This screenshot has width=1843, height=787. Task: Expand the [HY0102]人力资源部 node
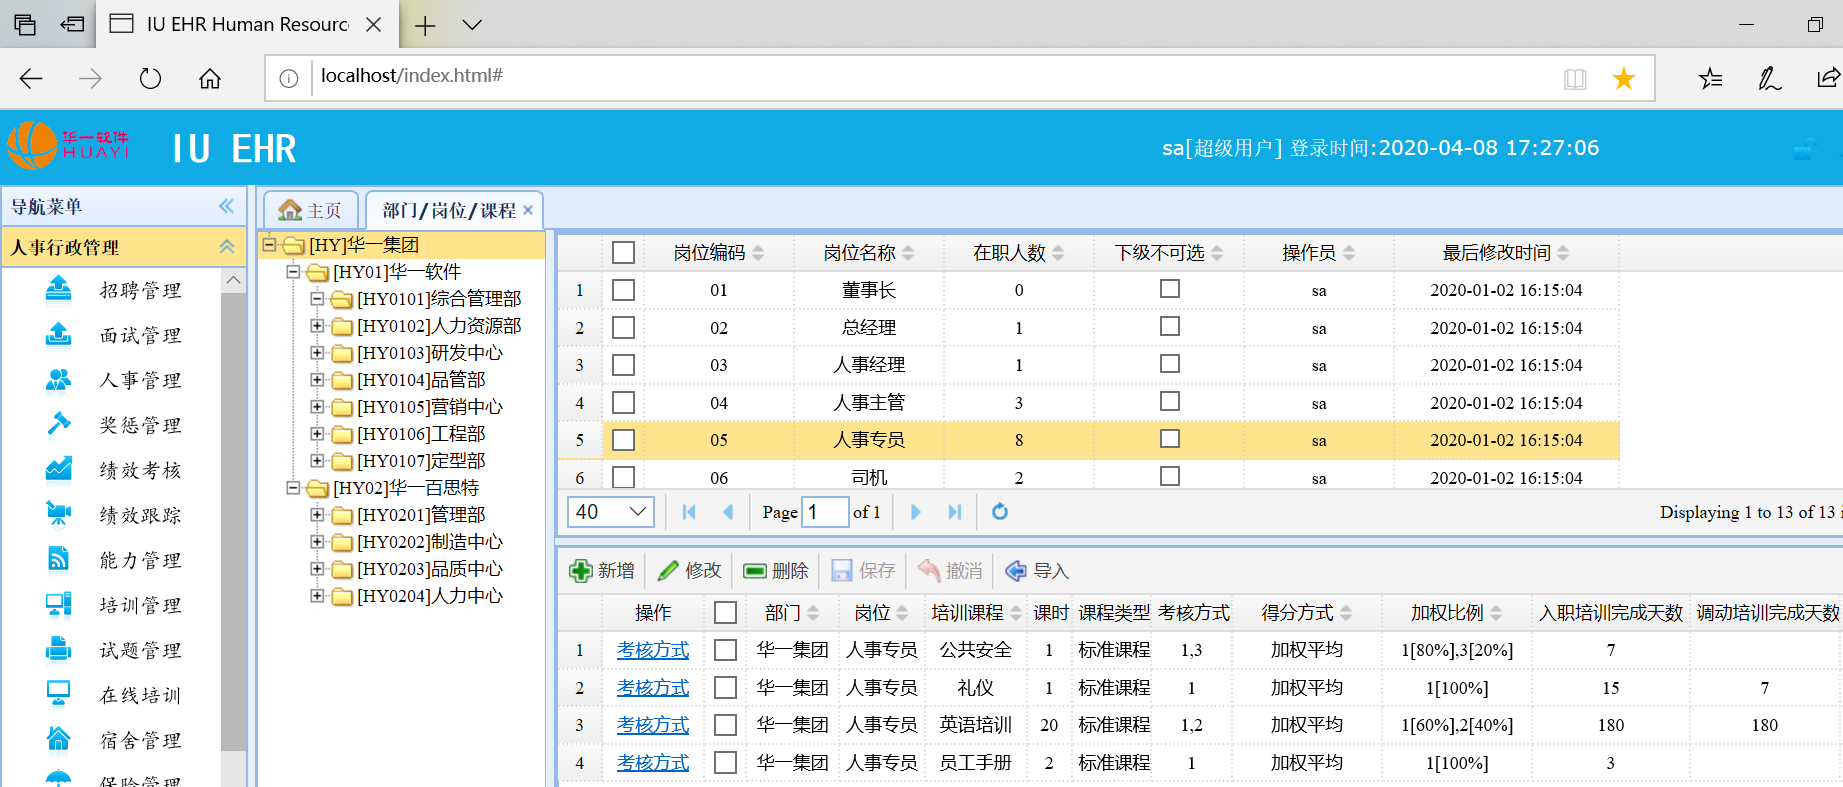pos(317,325)
